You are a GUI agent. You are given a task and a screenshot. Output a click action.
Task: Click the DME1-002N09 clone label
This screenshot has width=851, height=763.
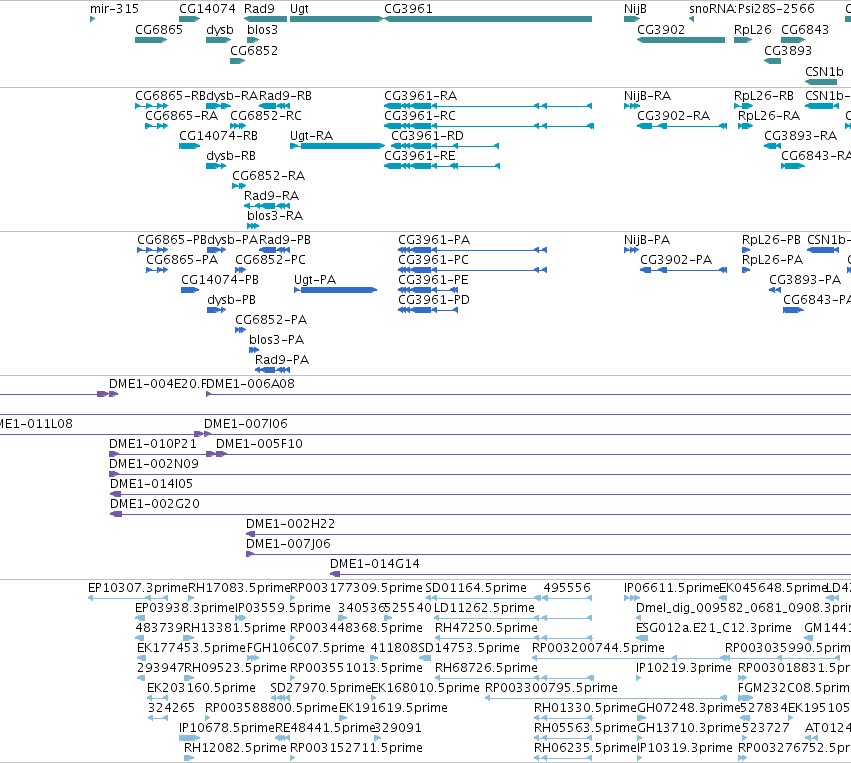pyautogui.click(x=154, y=463)
